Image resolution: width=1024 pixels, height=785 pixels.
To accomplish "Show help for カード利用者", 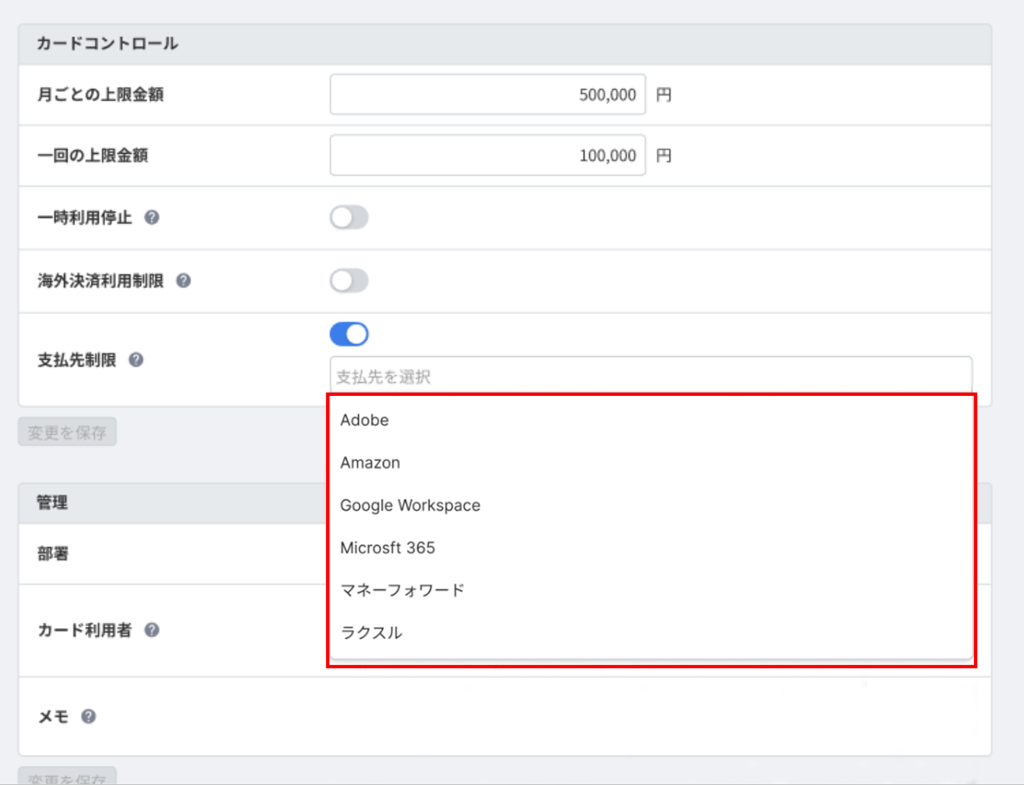I will 152,630.
